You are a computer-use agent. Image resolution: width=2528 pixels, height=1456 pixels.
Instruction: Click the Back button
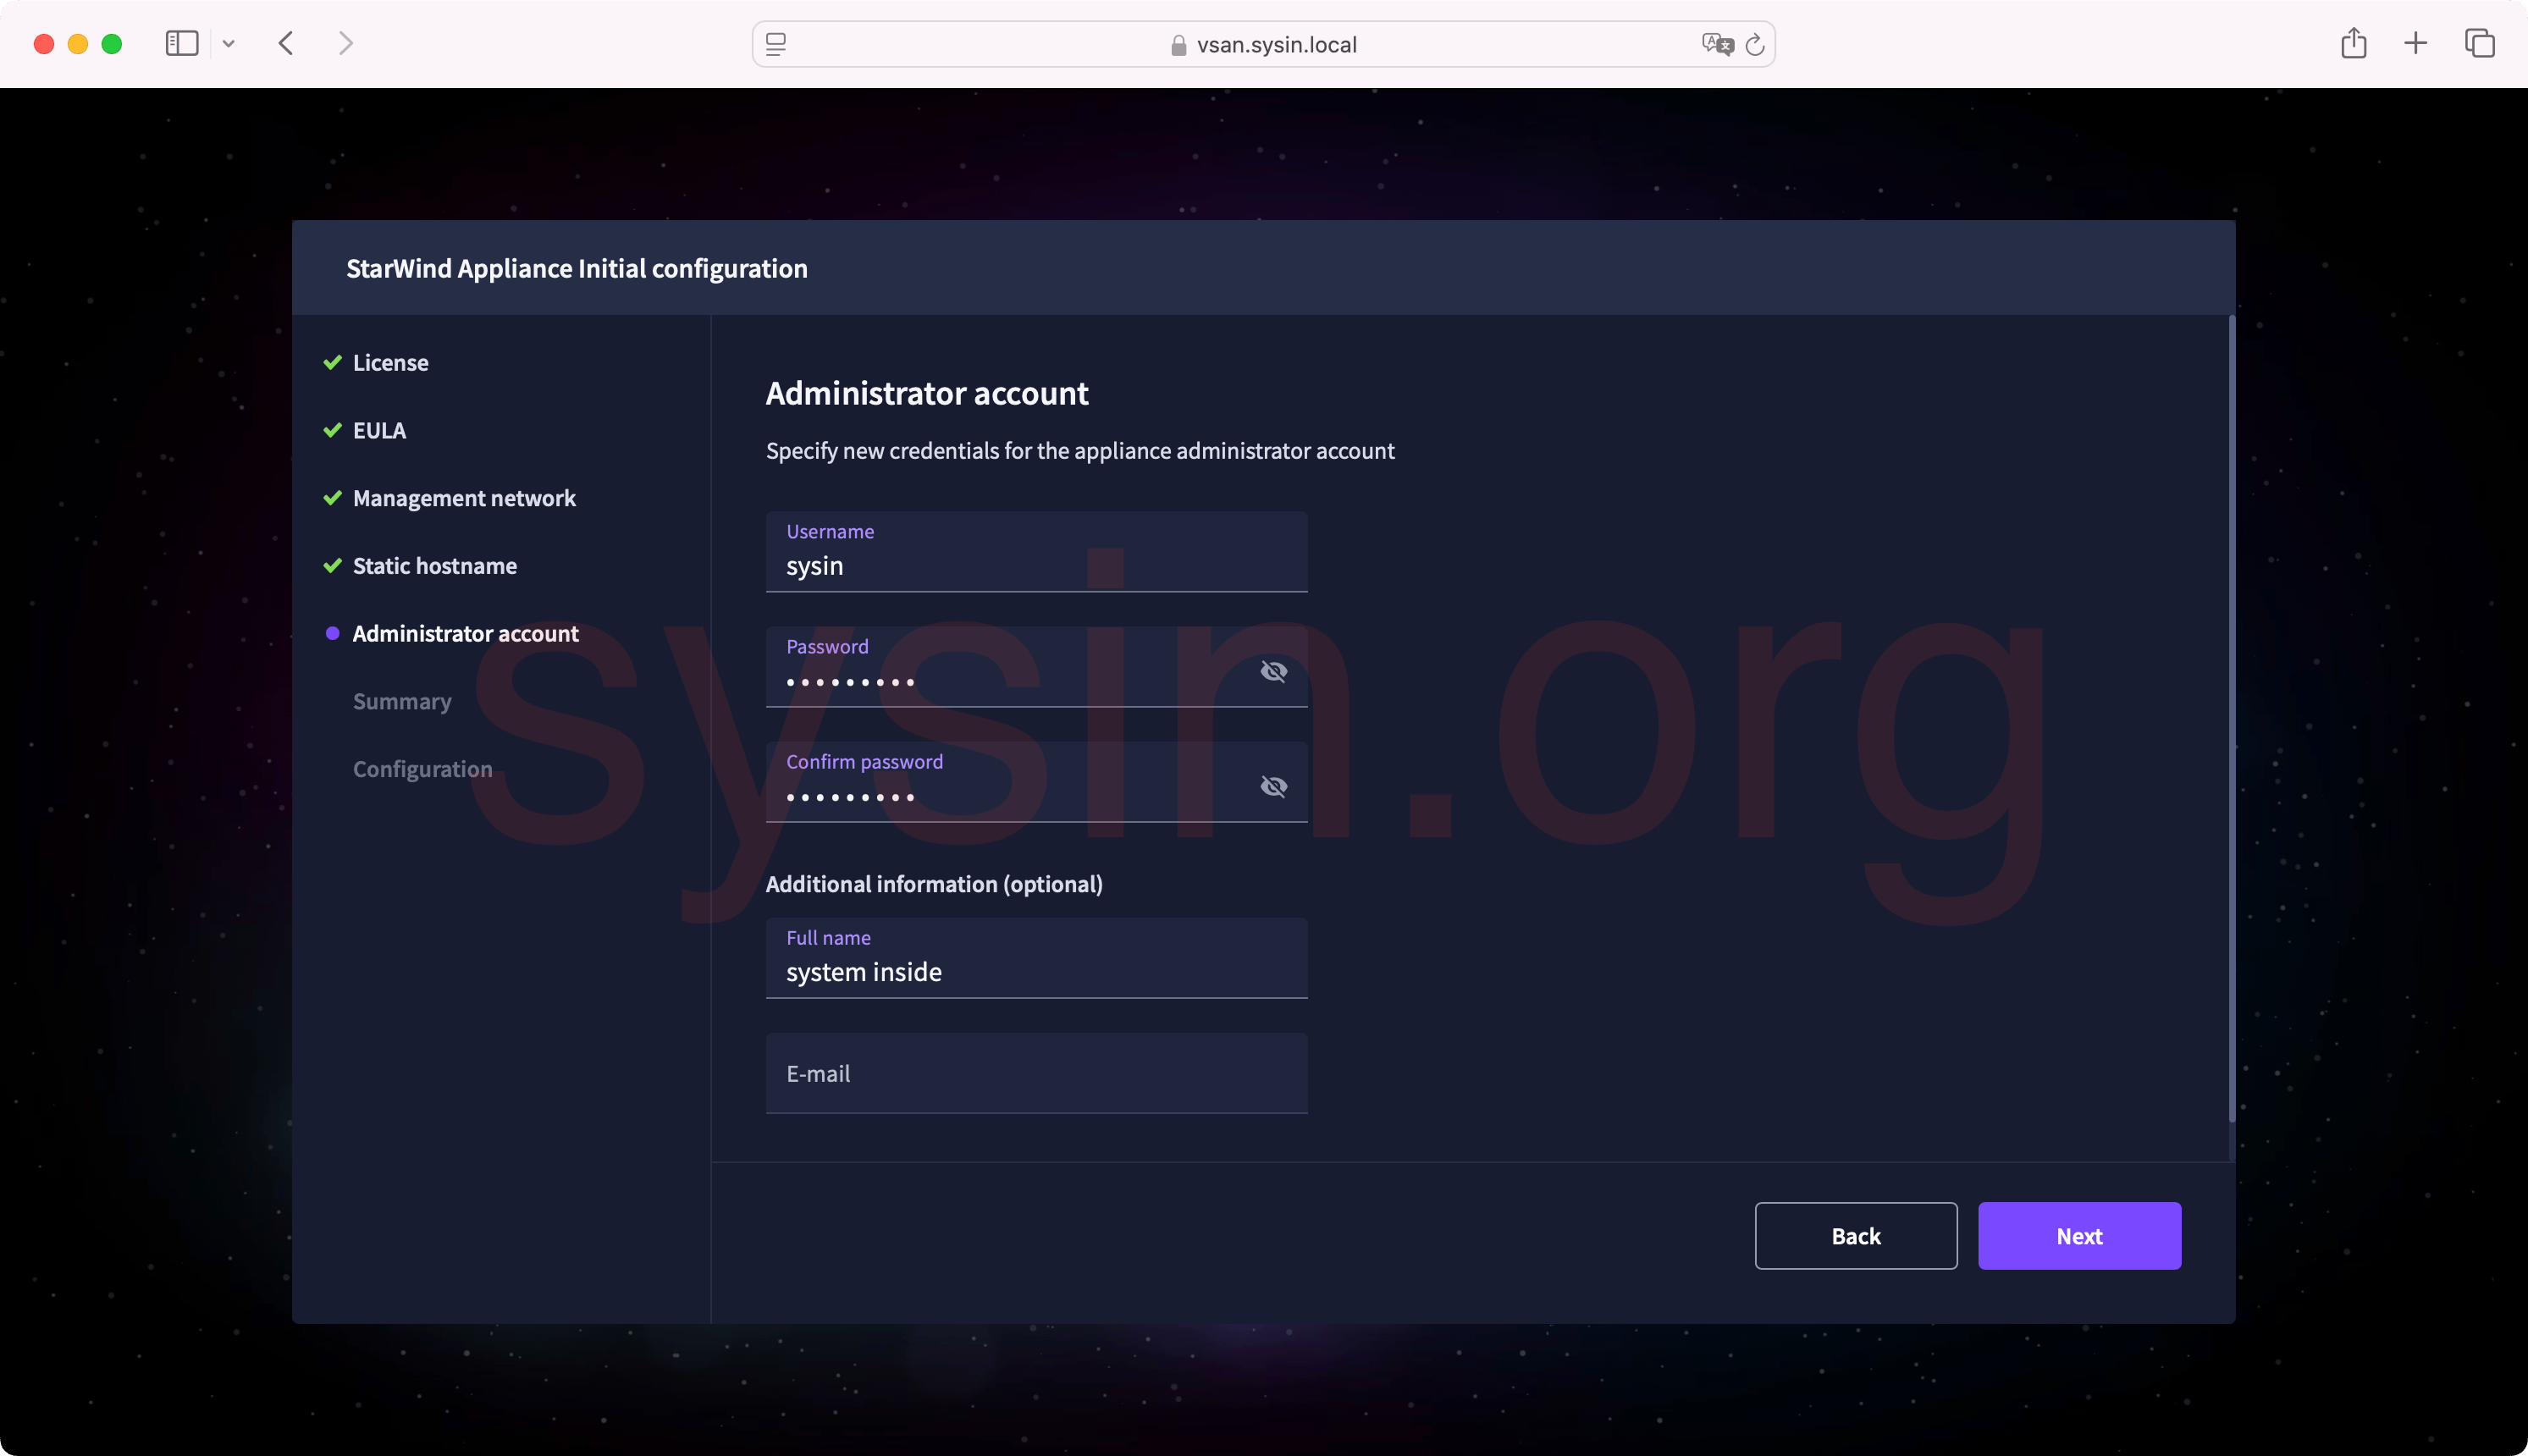[x=1856, y=1236]
